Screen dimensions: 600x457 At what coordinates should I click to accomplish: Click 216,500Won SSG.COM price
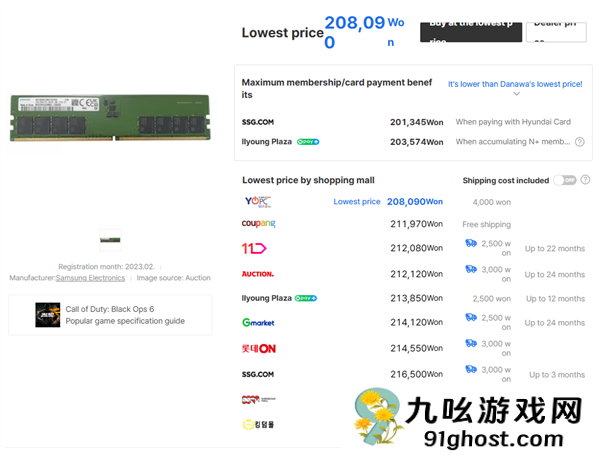click(416, 374)
